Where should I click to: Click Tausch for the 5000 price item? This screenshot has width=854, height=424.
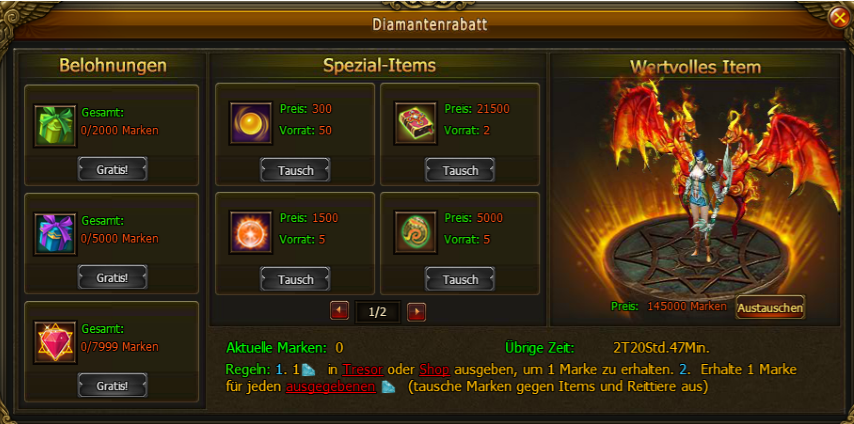(460, 279)
